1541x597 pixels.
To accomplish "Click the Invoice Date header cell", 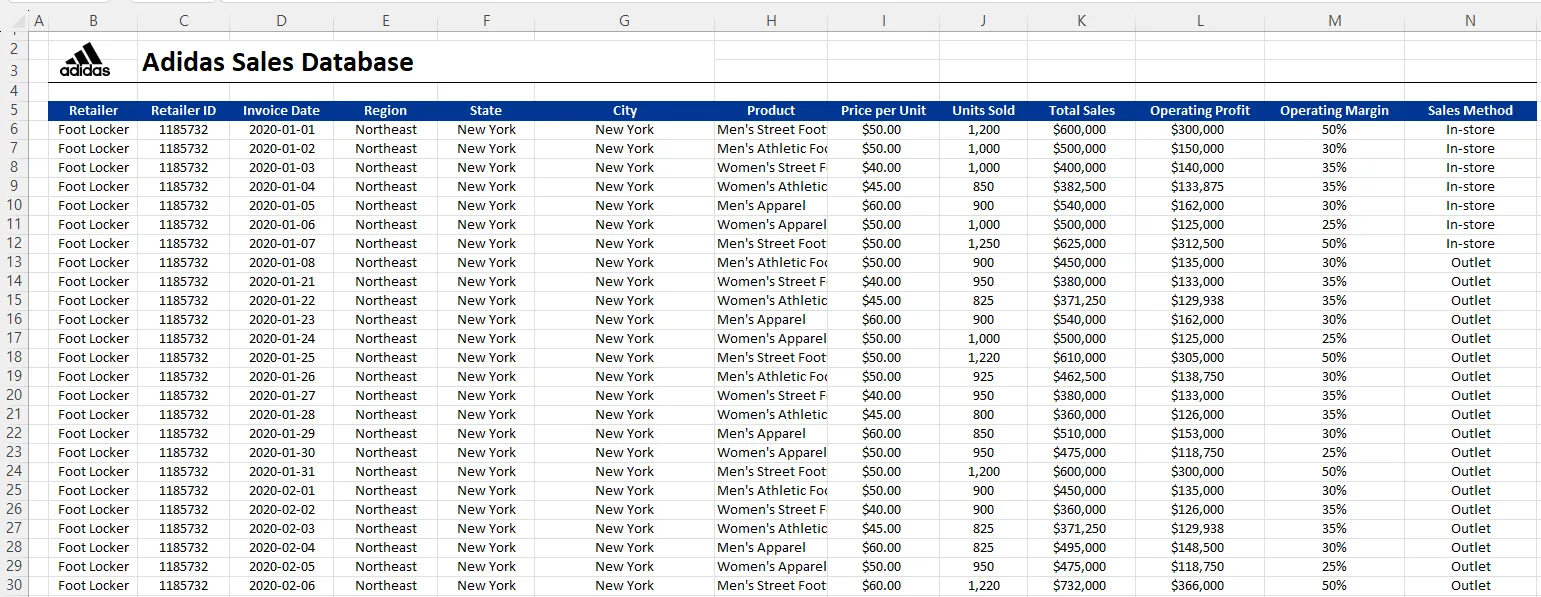I will (281, 111).
